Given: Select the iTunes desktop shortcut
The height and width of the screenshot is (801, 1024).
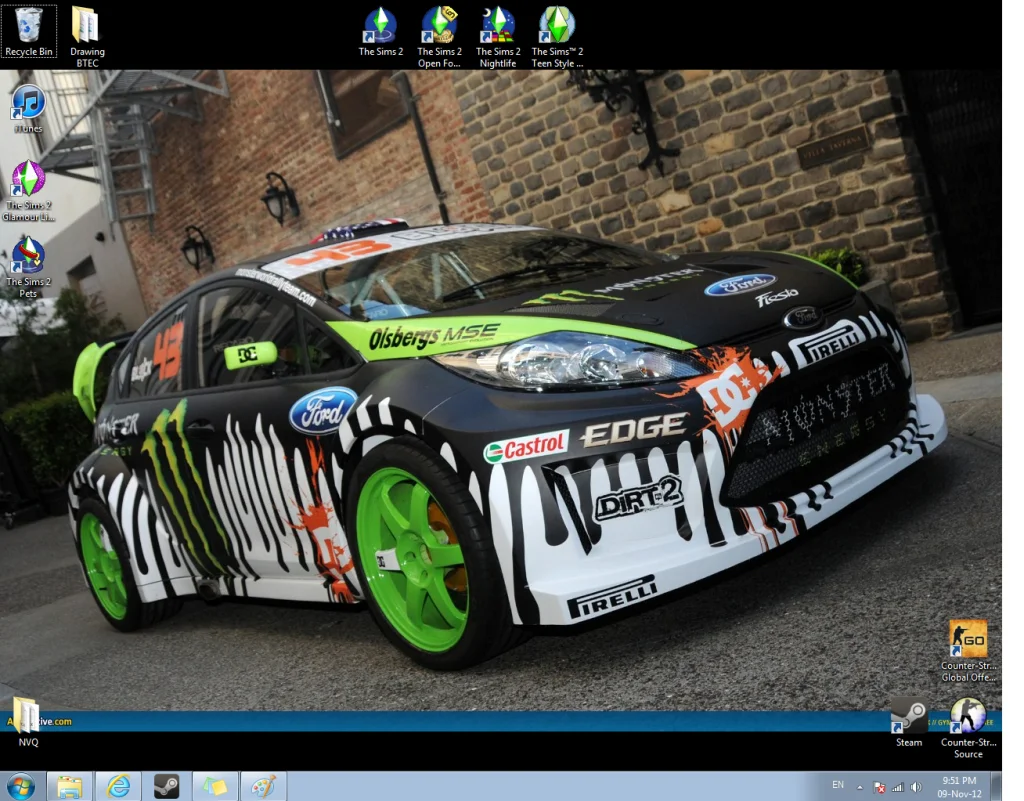Looking at the screenshot, I should click(28, 109).
